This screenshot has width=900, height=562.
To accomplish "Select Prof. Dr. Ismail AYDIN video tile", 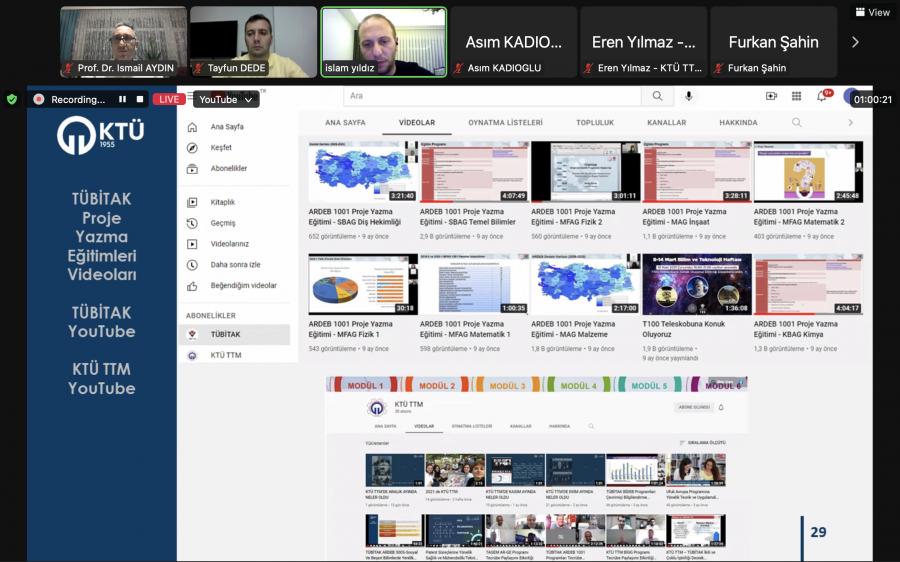I will (123, 42).
